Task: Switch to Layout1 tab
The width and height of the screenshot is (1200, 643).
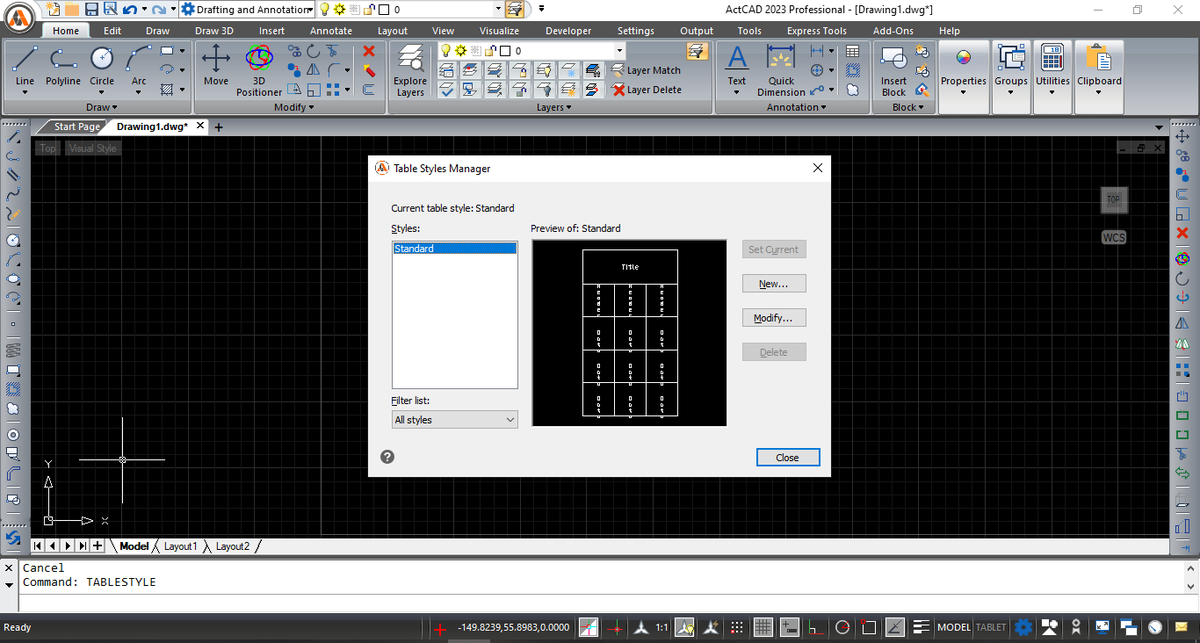Action: (x=180, y=546)
